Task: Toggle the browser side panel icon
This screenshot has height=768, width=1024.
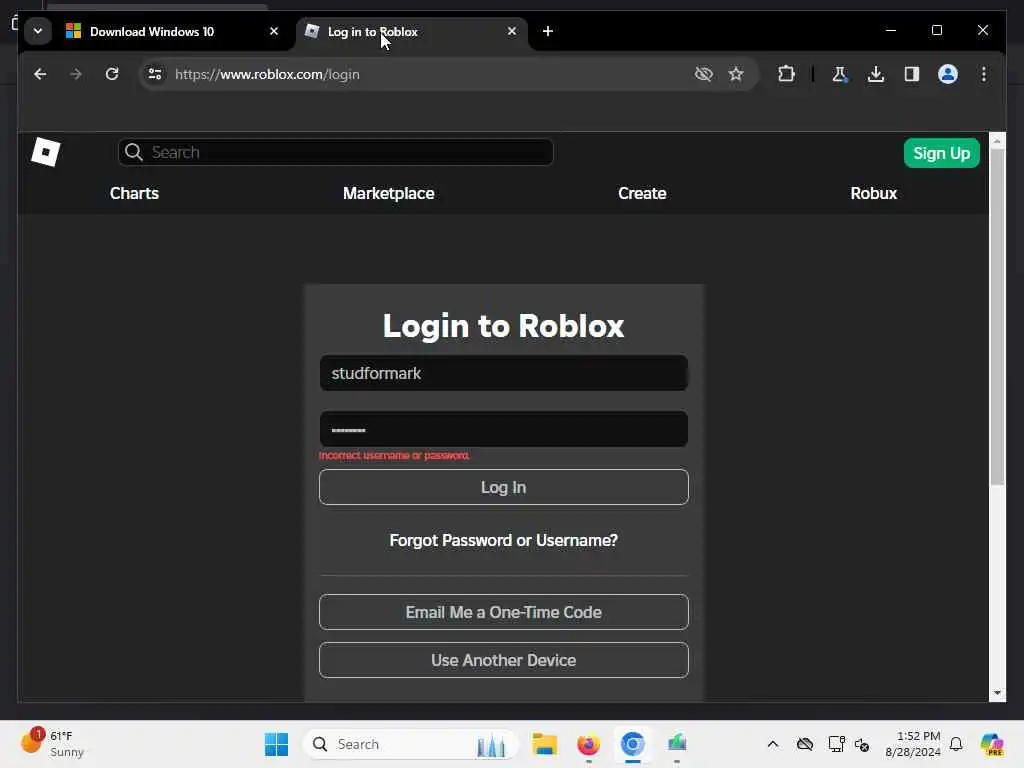Action: click(x=912, y=74)
